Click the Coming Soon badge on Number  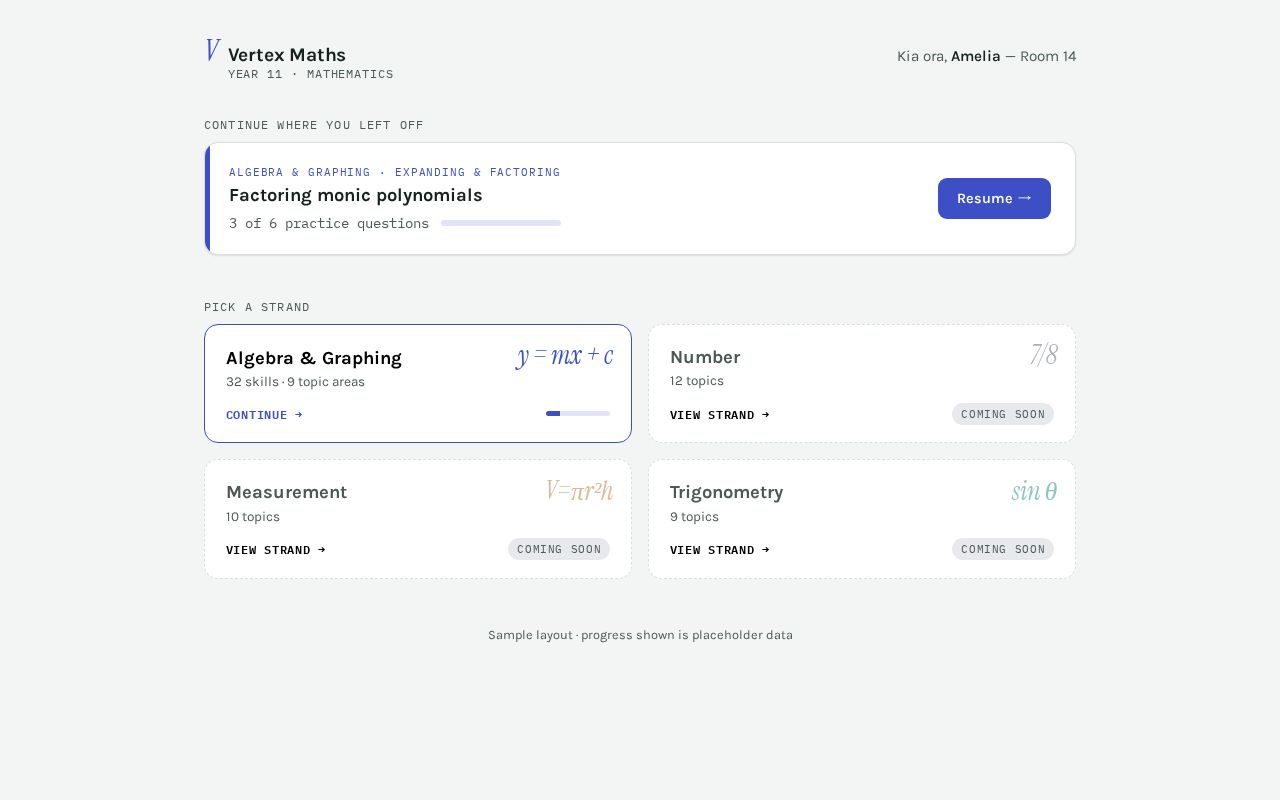click(x=1003, y=414)
